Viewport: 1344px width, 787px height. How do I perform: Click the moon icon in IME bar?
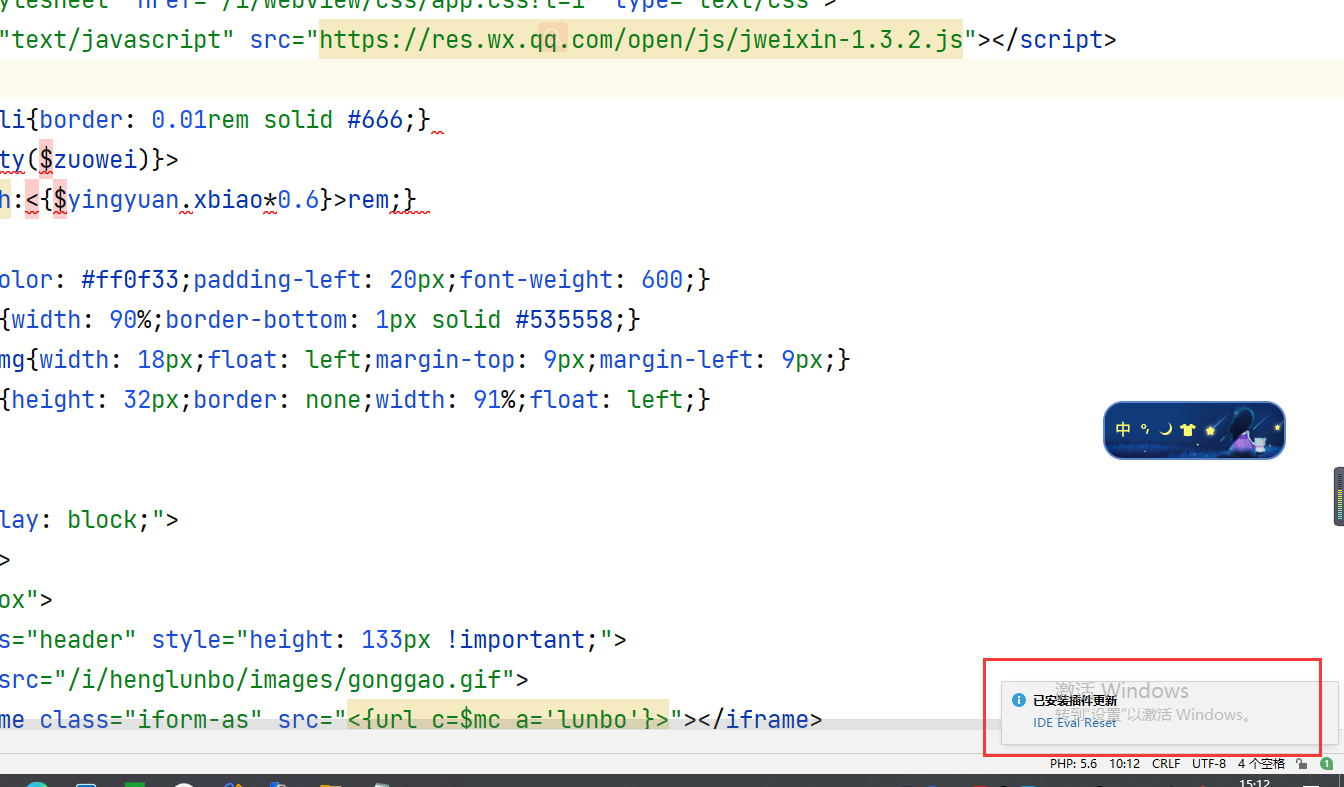[x=1165, y=429]
